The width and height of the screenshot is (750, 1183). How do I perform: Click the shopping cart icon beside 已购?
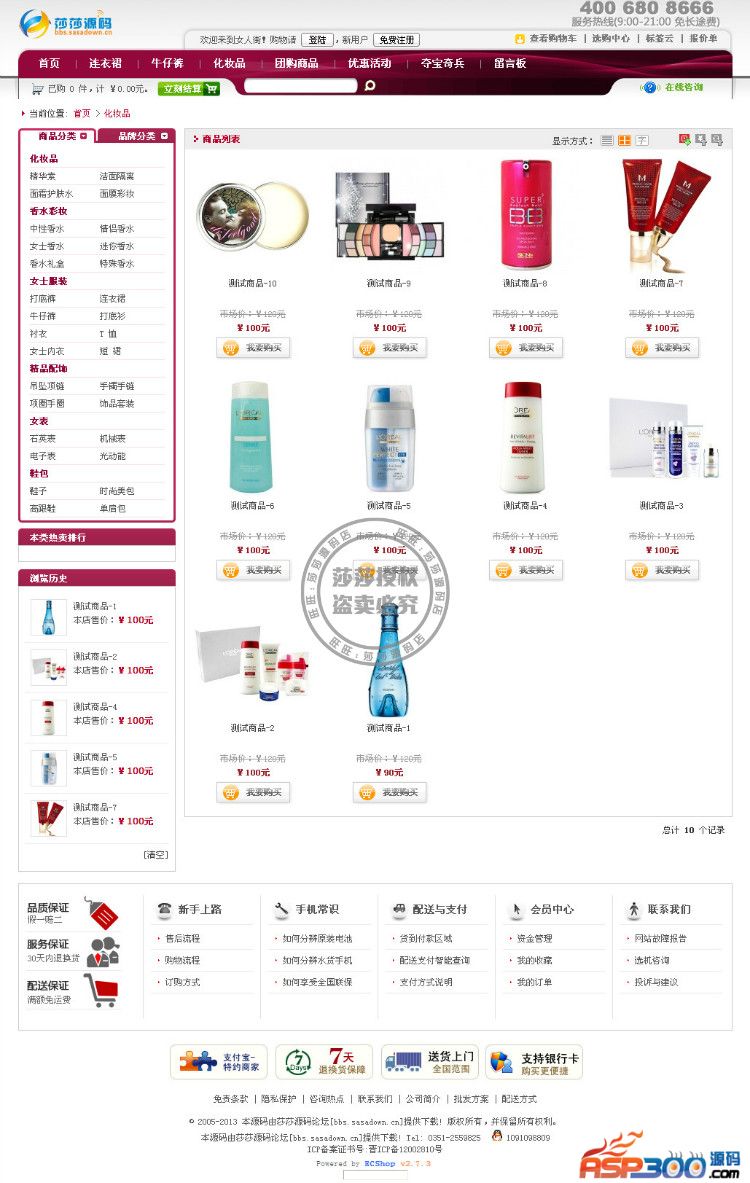pyautogui.click(x=37, y=89)
